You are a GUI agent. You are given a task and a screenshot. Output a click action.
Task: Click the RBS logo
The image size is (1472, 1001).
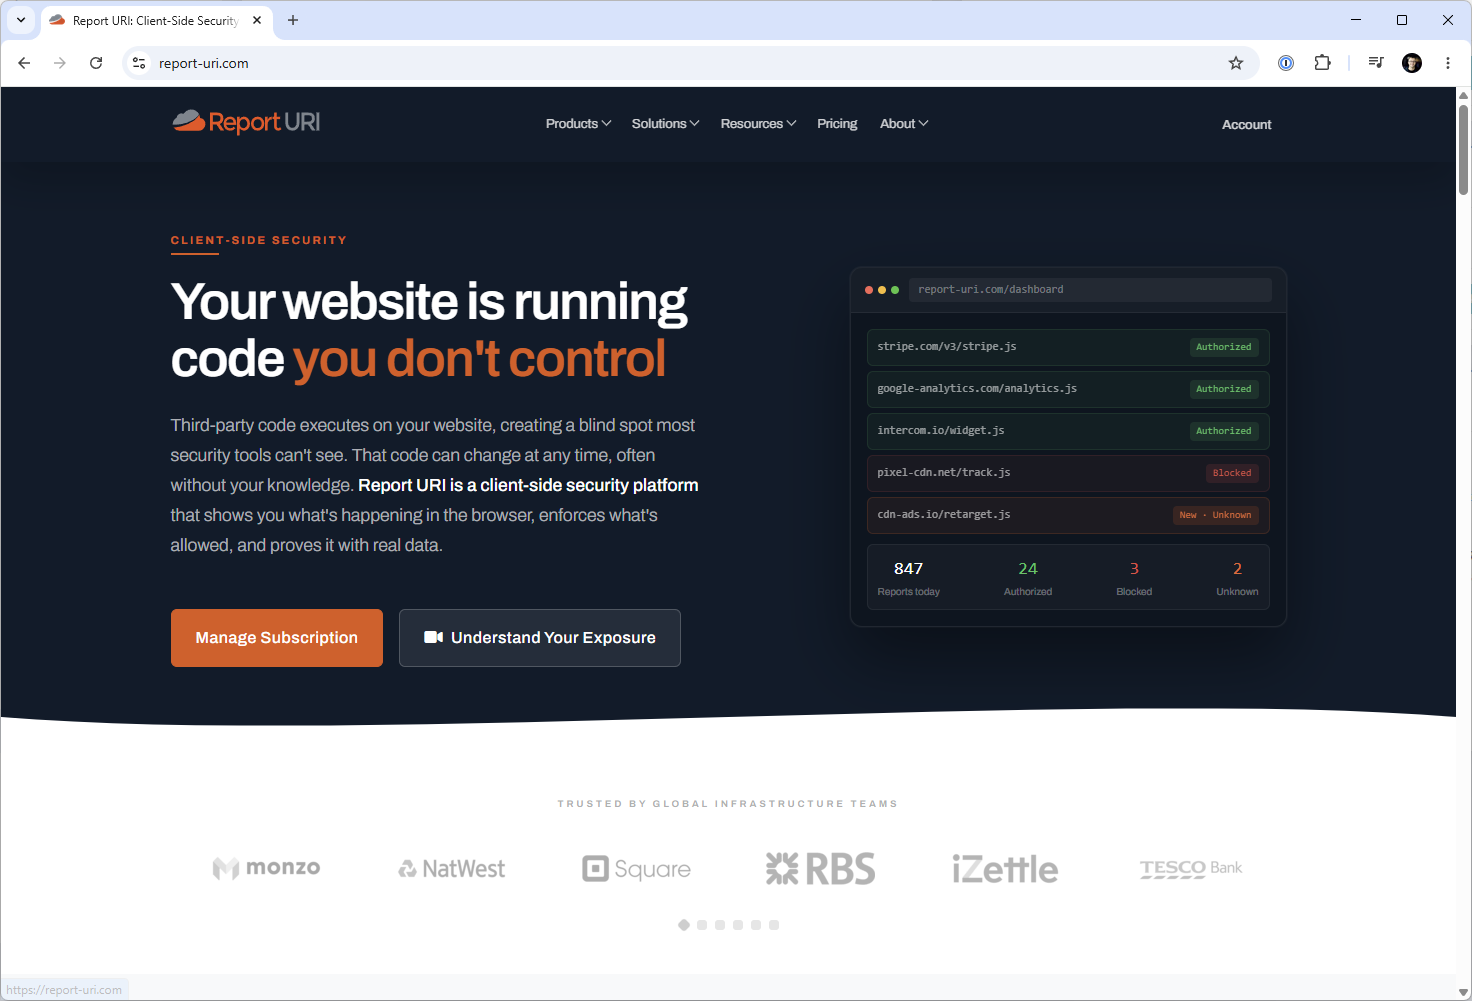821,869
